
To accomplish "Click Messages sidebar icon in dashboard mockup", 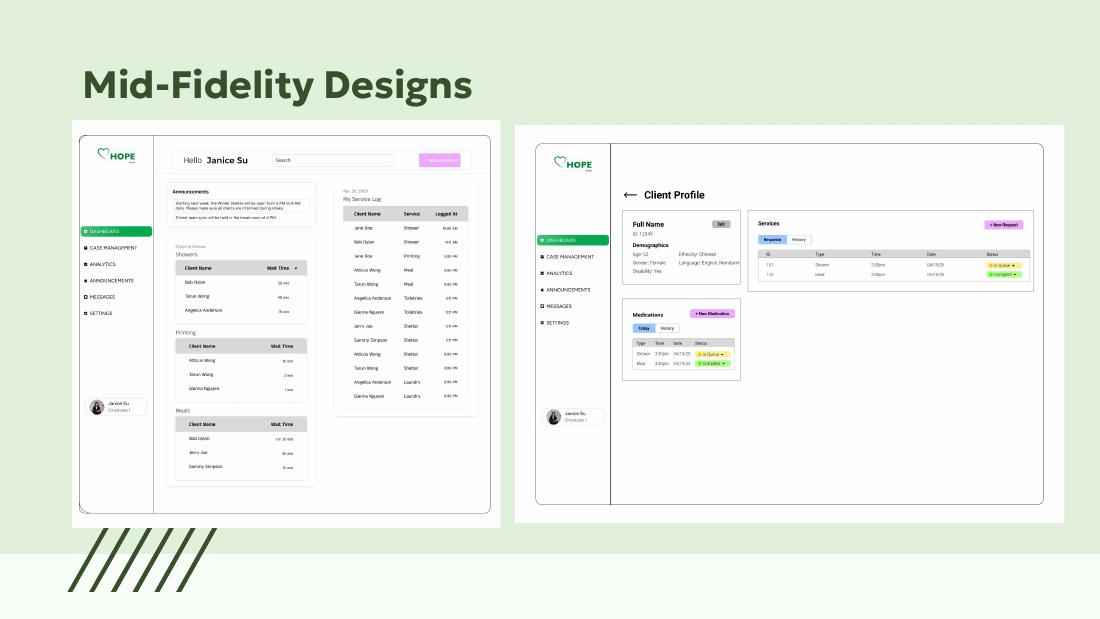I will 86,297.
